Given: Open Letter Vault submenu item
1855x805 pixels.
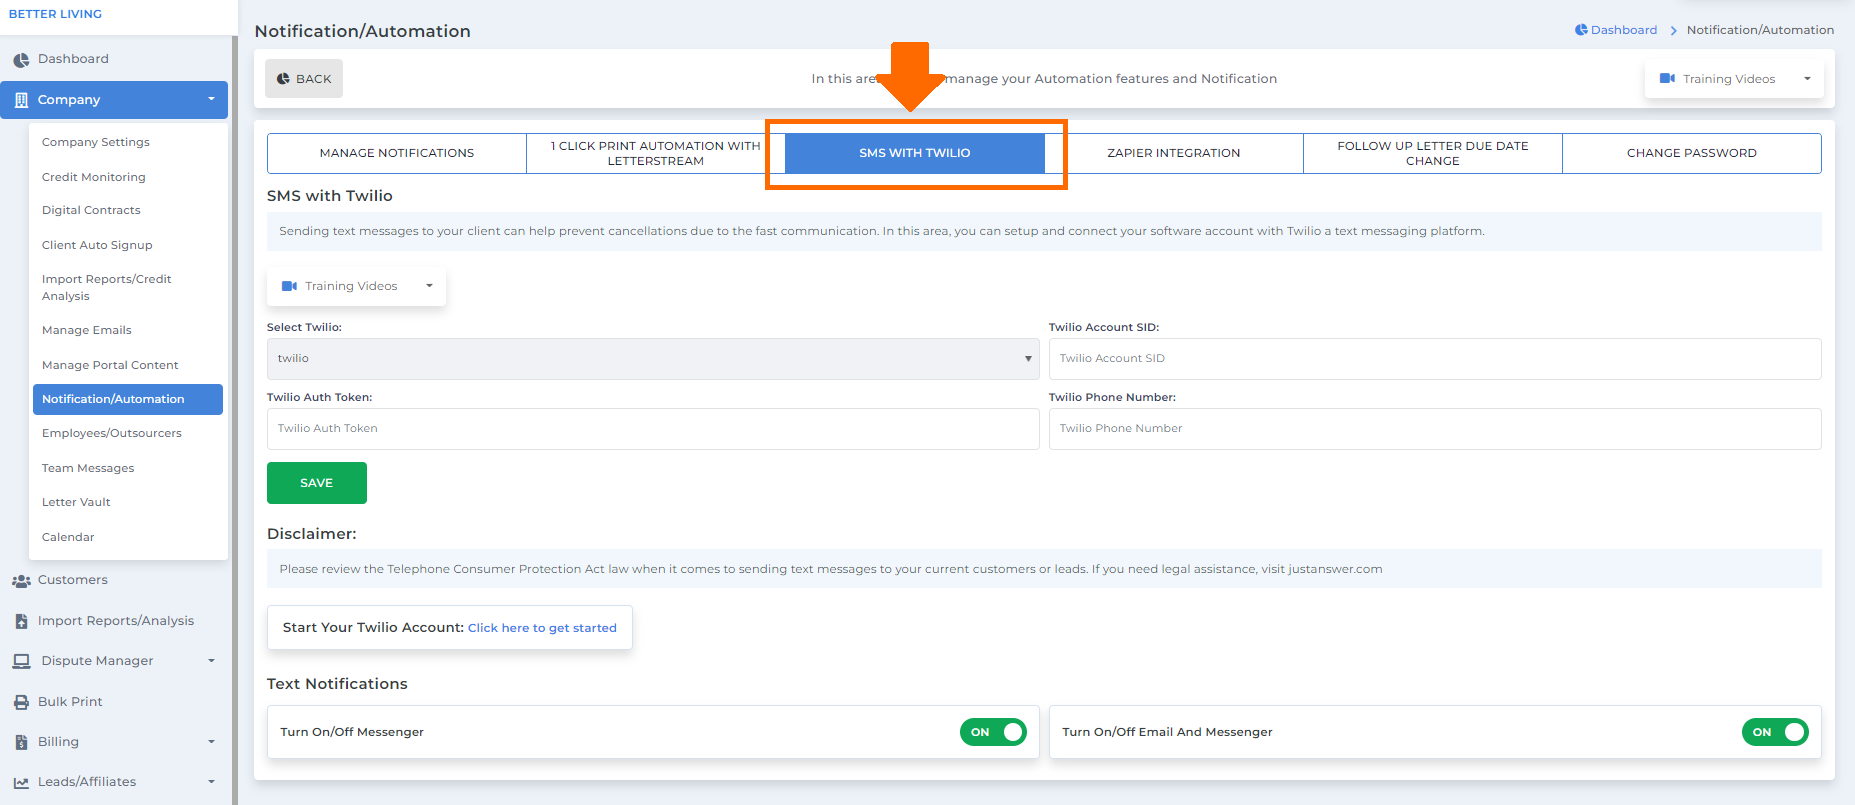Looking at the screenshot, I should (x=76, y=502).
